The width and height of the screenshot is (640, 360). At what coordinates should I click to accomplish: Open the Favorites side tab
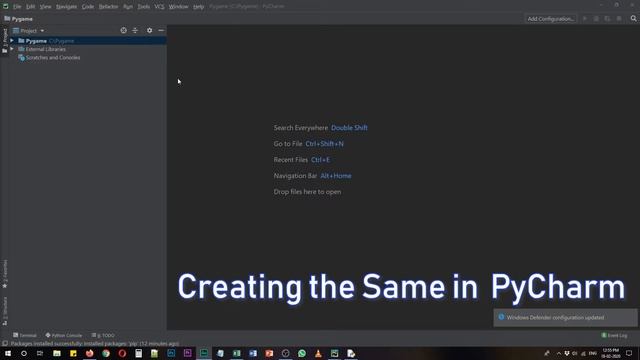pos(5,273)
